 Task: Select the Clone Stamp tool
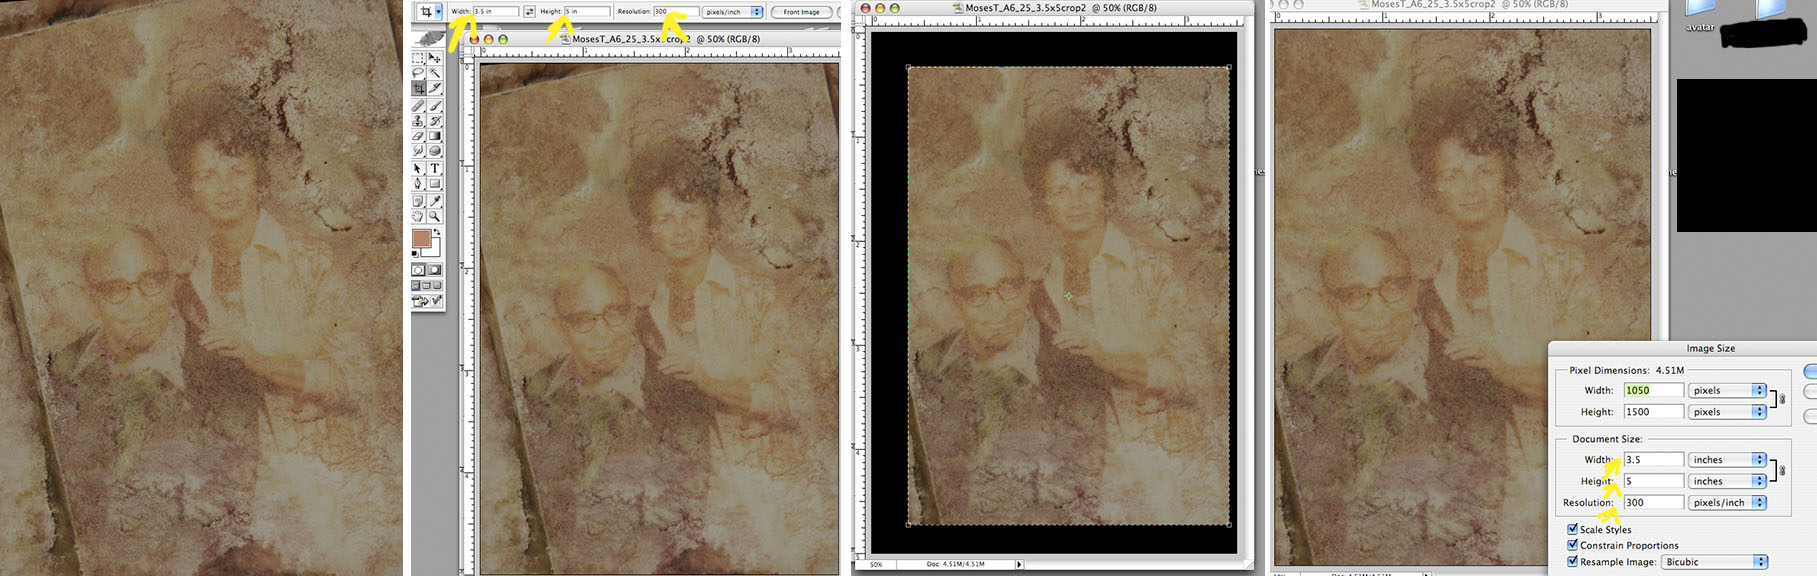tap(418, 120)
